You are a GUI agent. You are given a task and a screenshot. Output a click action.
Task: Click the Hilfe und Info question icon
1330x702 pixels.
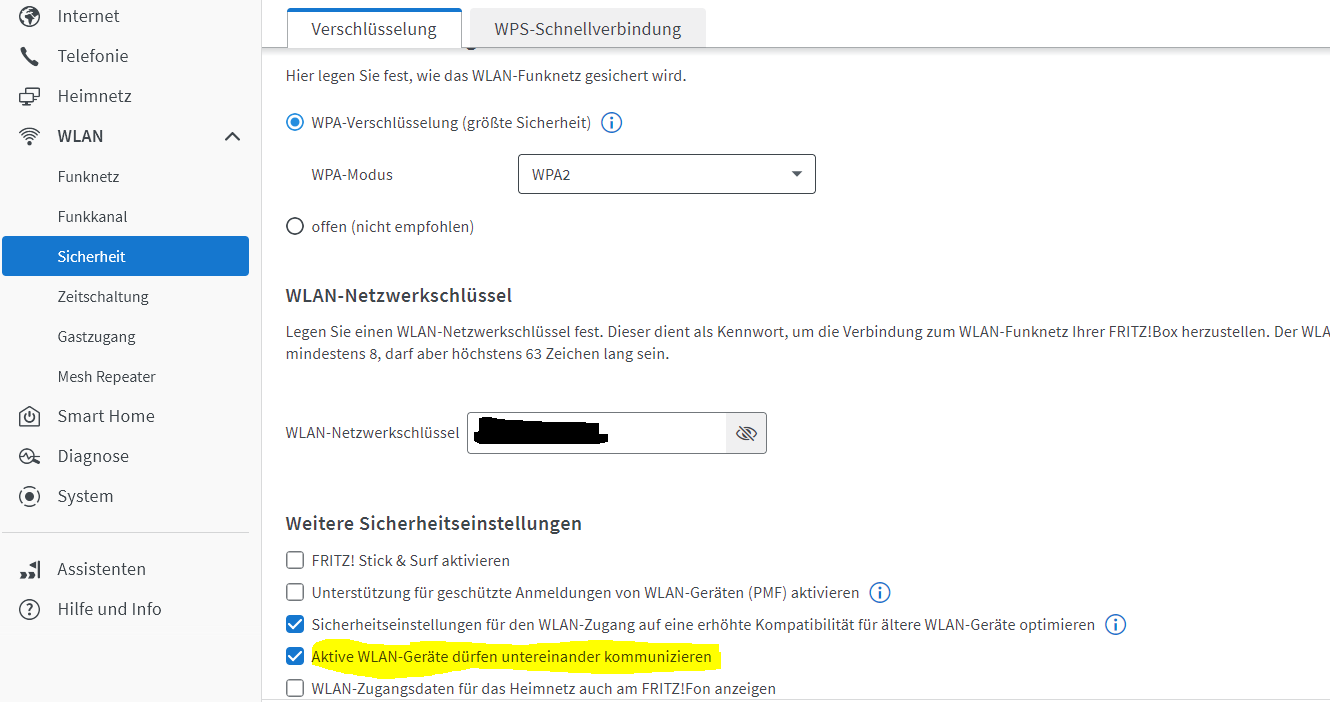(30, 609)
